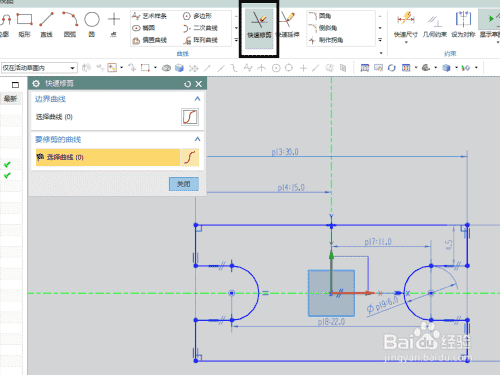Choose the Chamfer (倒斜角) command
500x375 pixels.
[x=323, y=28]
